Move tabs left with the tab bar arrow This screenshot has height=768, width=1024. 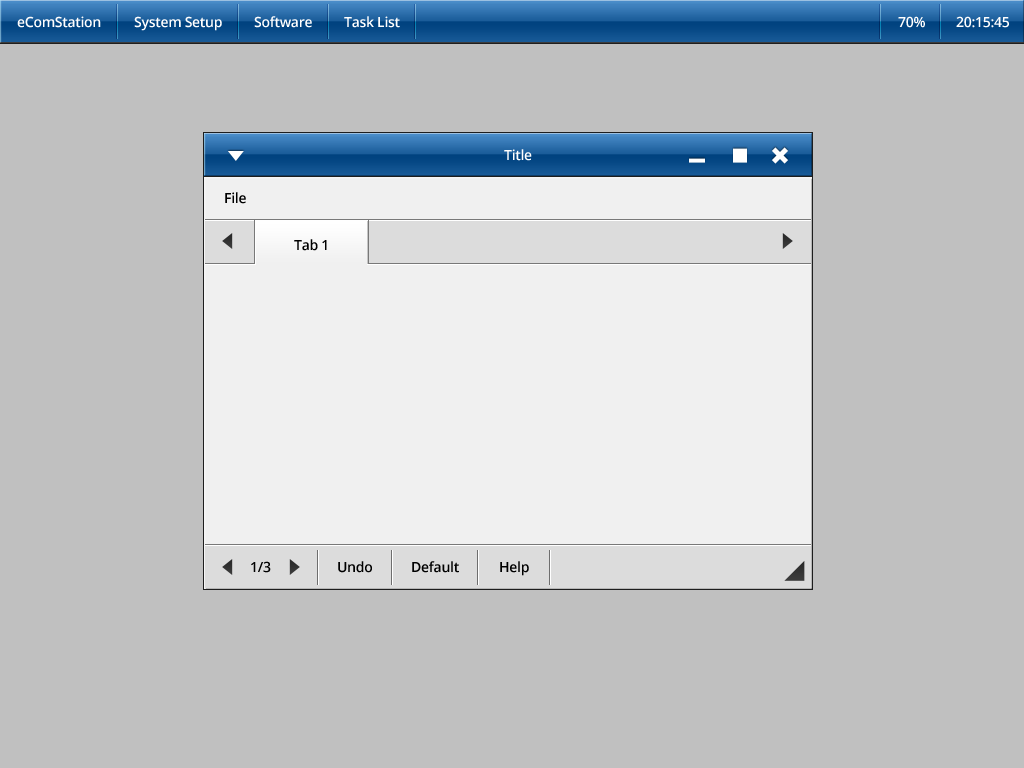click(228, 241)
